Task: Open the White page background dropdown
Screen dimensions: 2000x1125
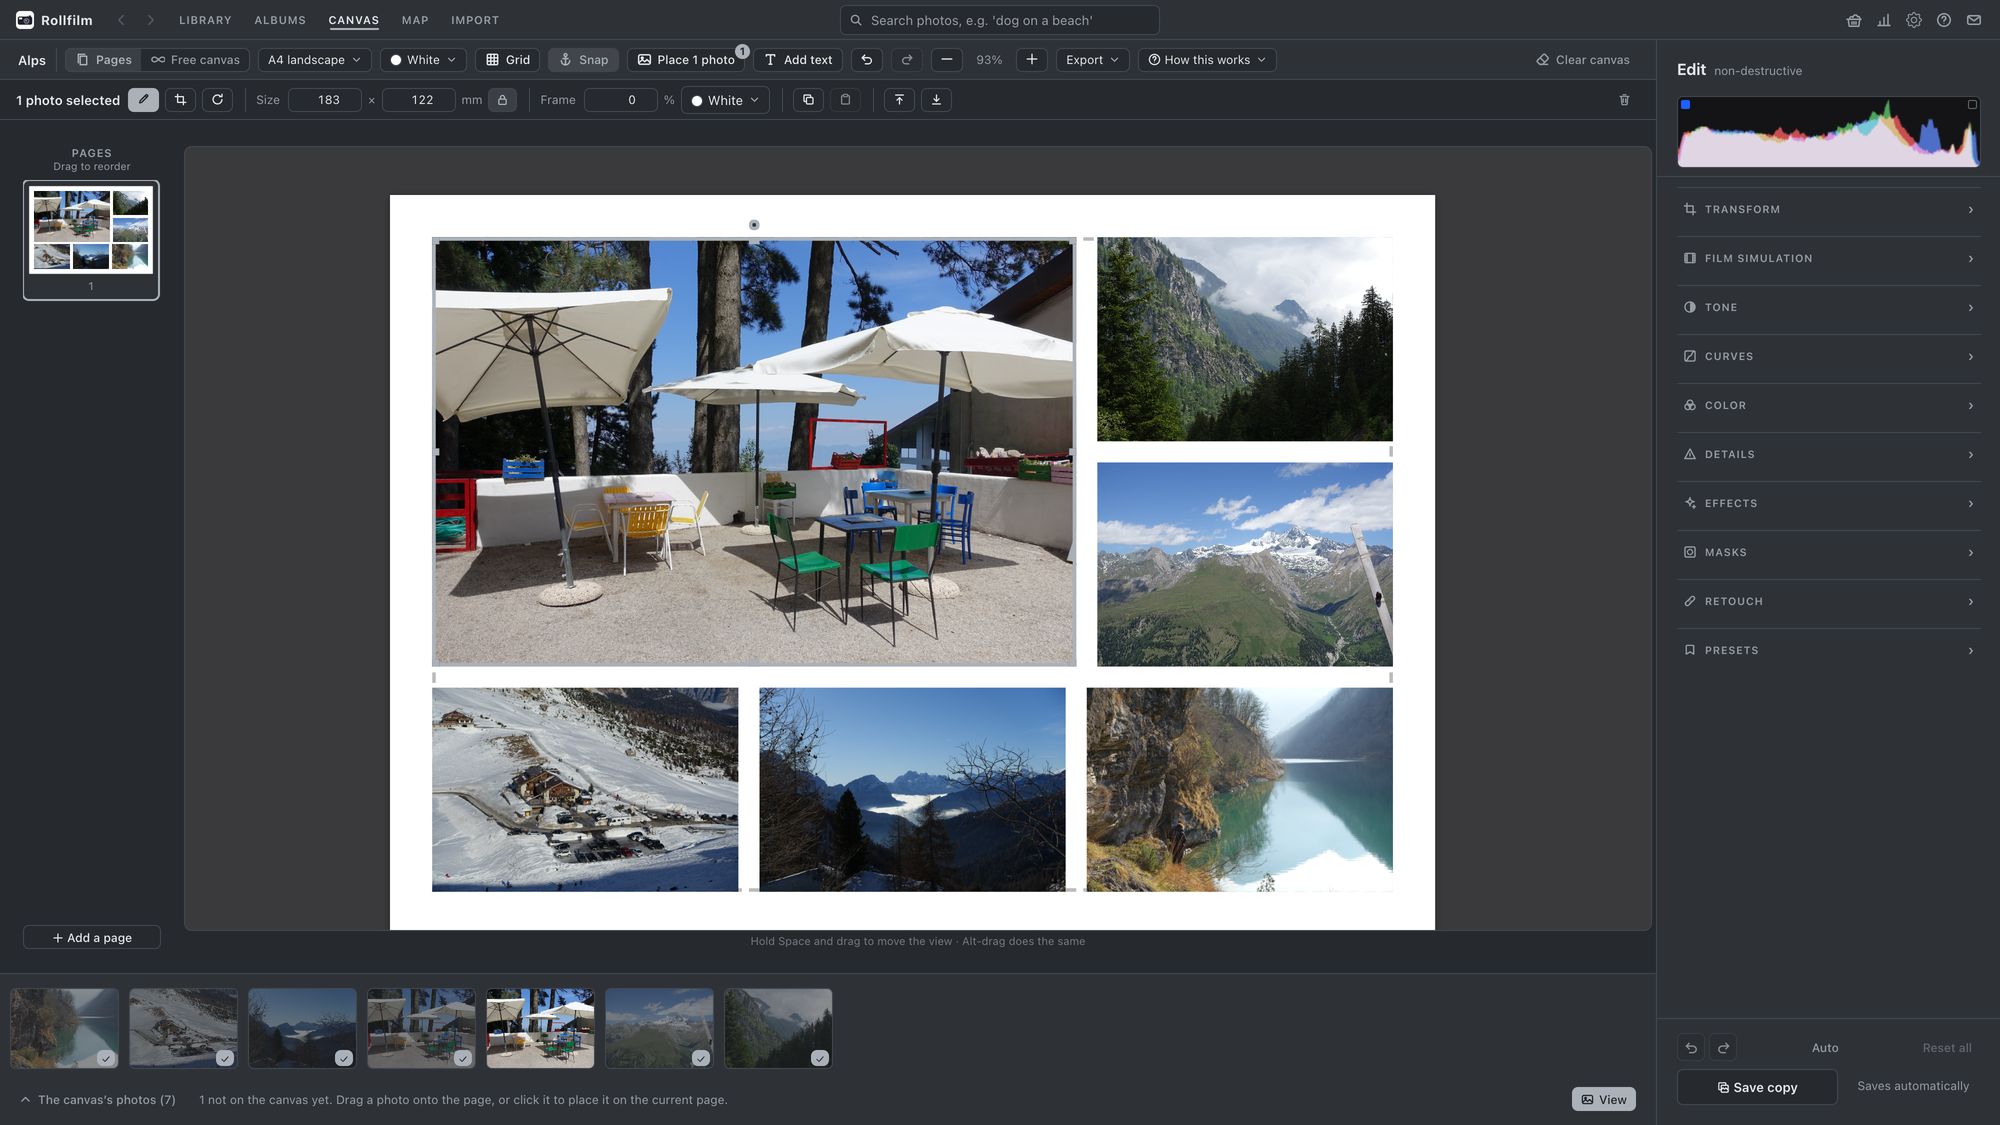Action: pos(423,60)
